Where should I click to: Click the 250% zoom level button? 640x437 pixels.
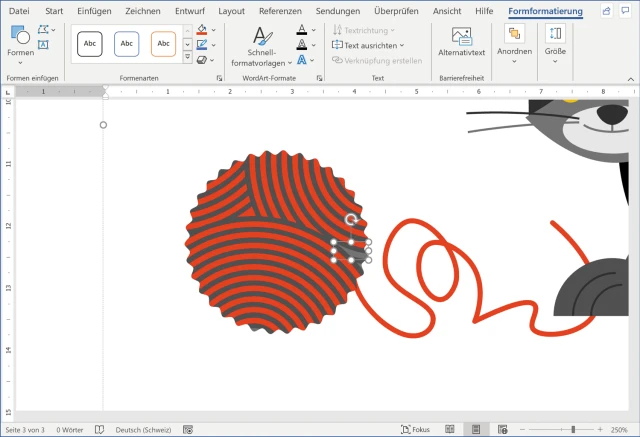[620, 429]
